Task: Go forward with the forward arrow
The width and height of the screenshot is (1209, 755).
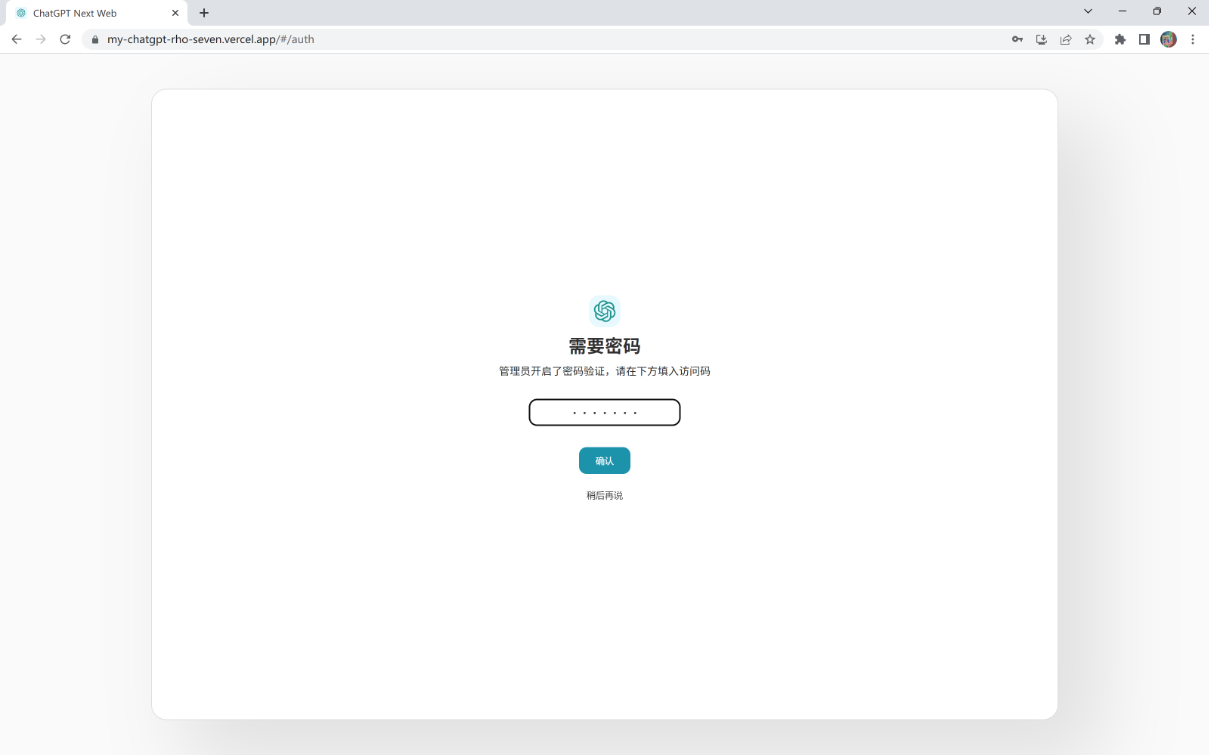Action: coord(41,40)
